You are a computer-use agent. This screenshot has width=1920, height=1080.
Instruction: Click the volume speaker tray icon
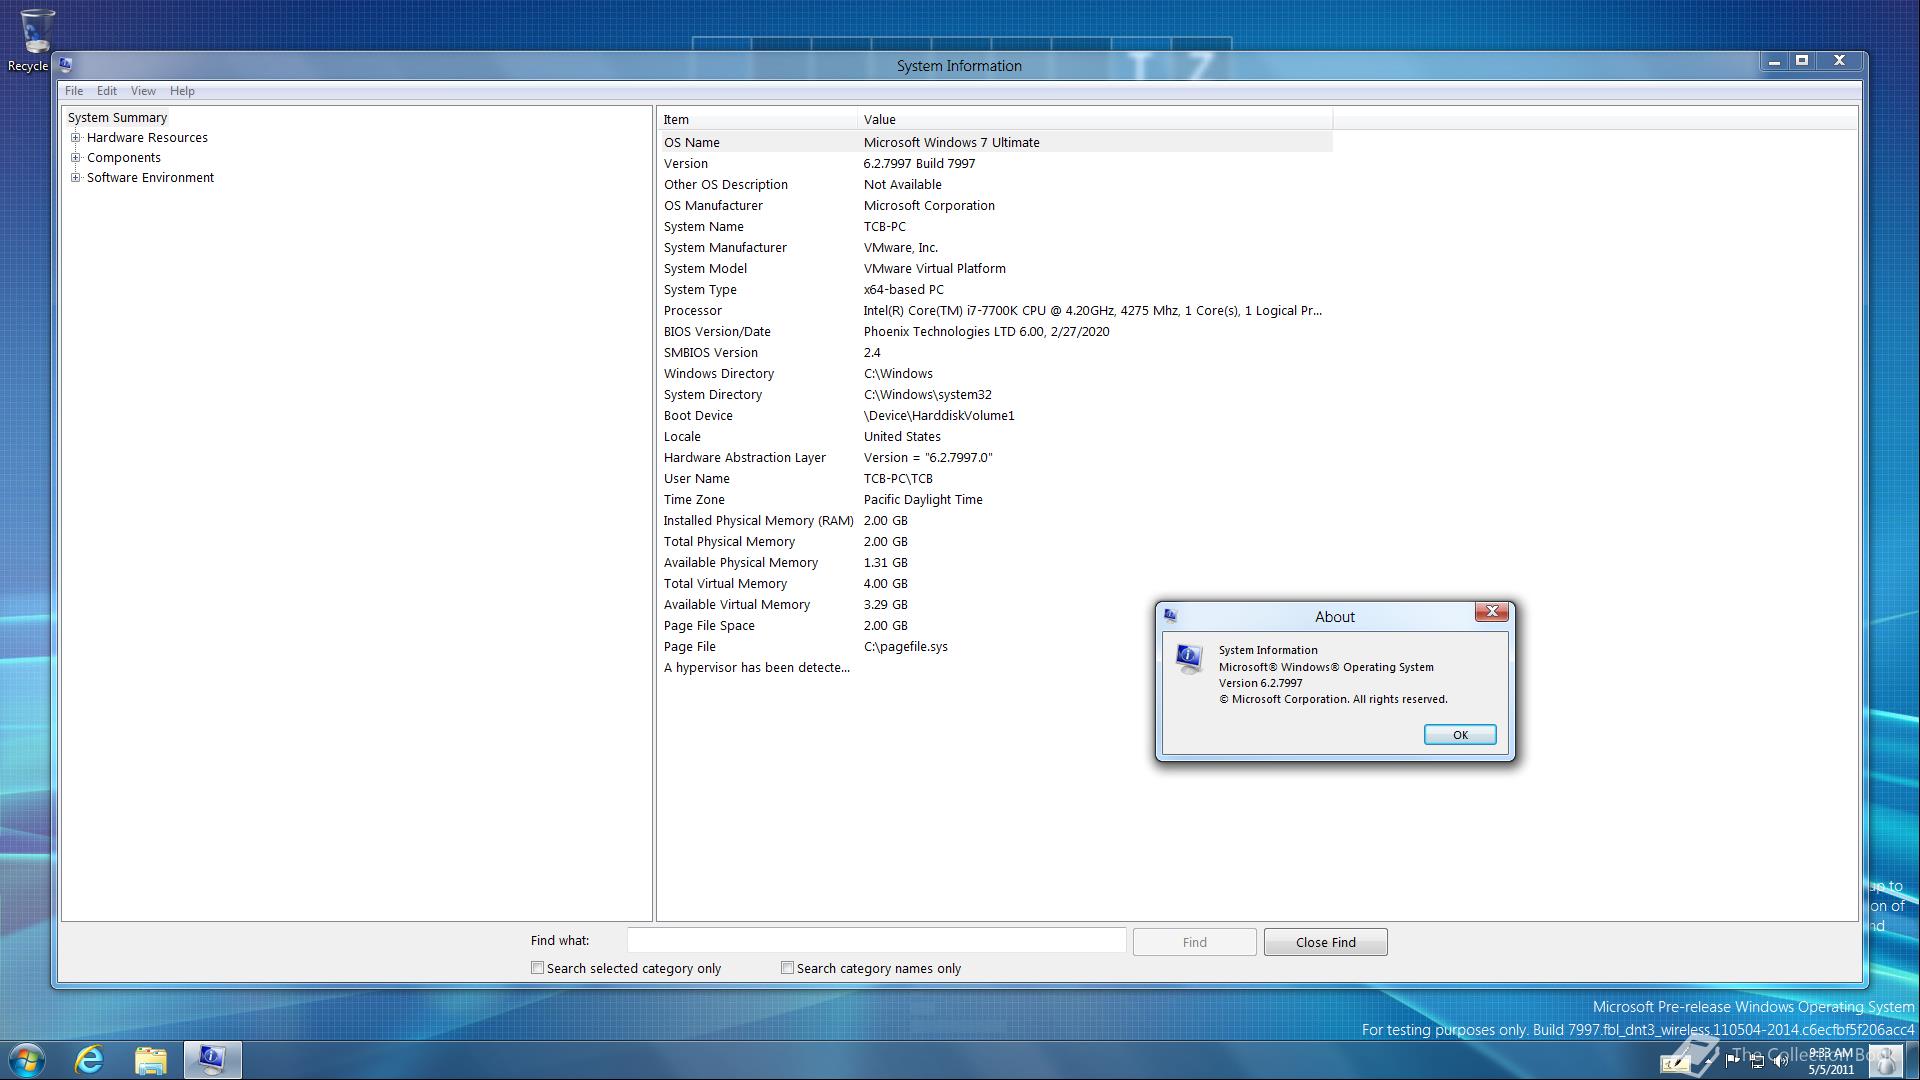click(x=1781, y=1061)
